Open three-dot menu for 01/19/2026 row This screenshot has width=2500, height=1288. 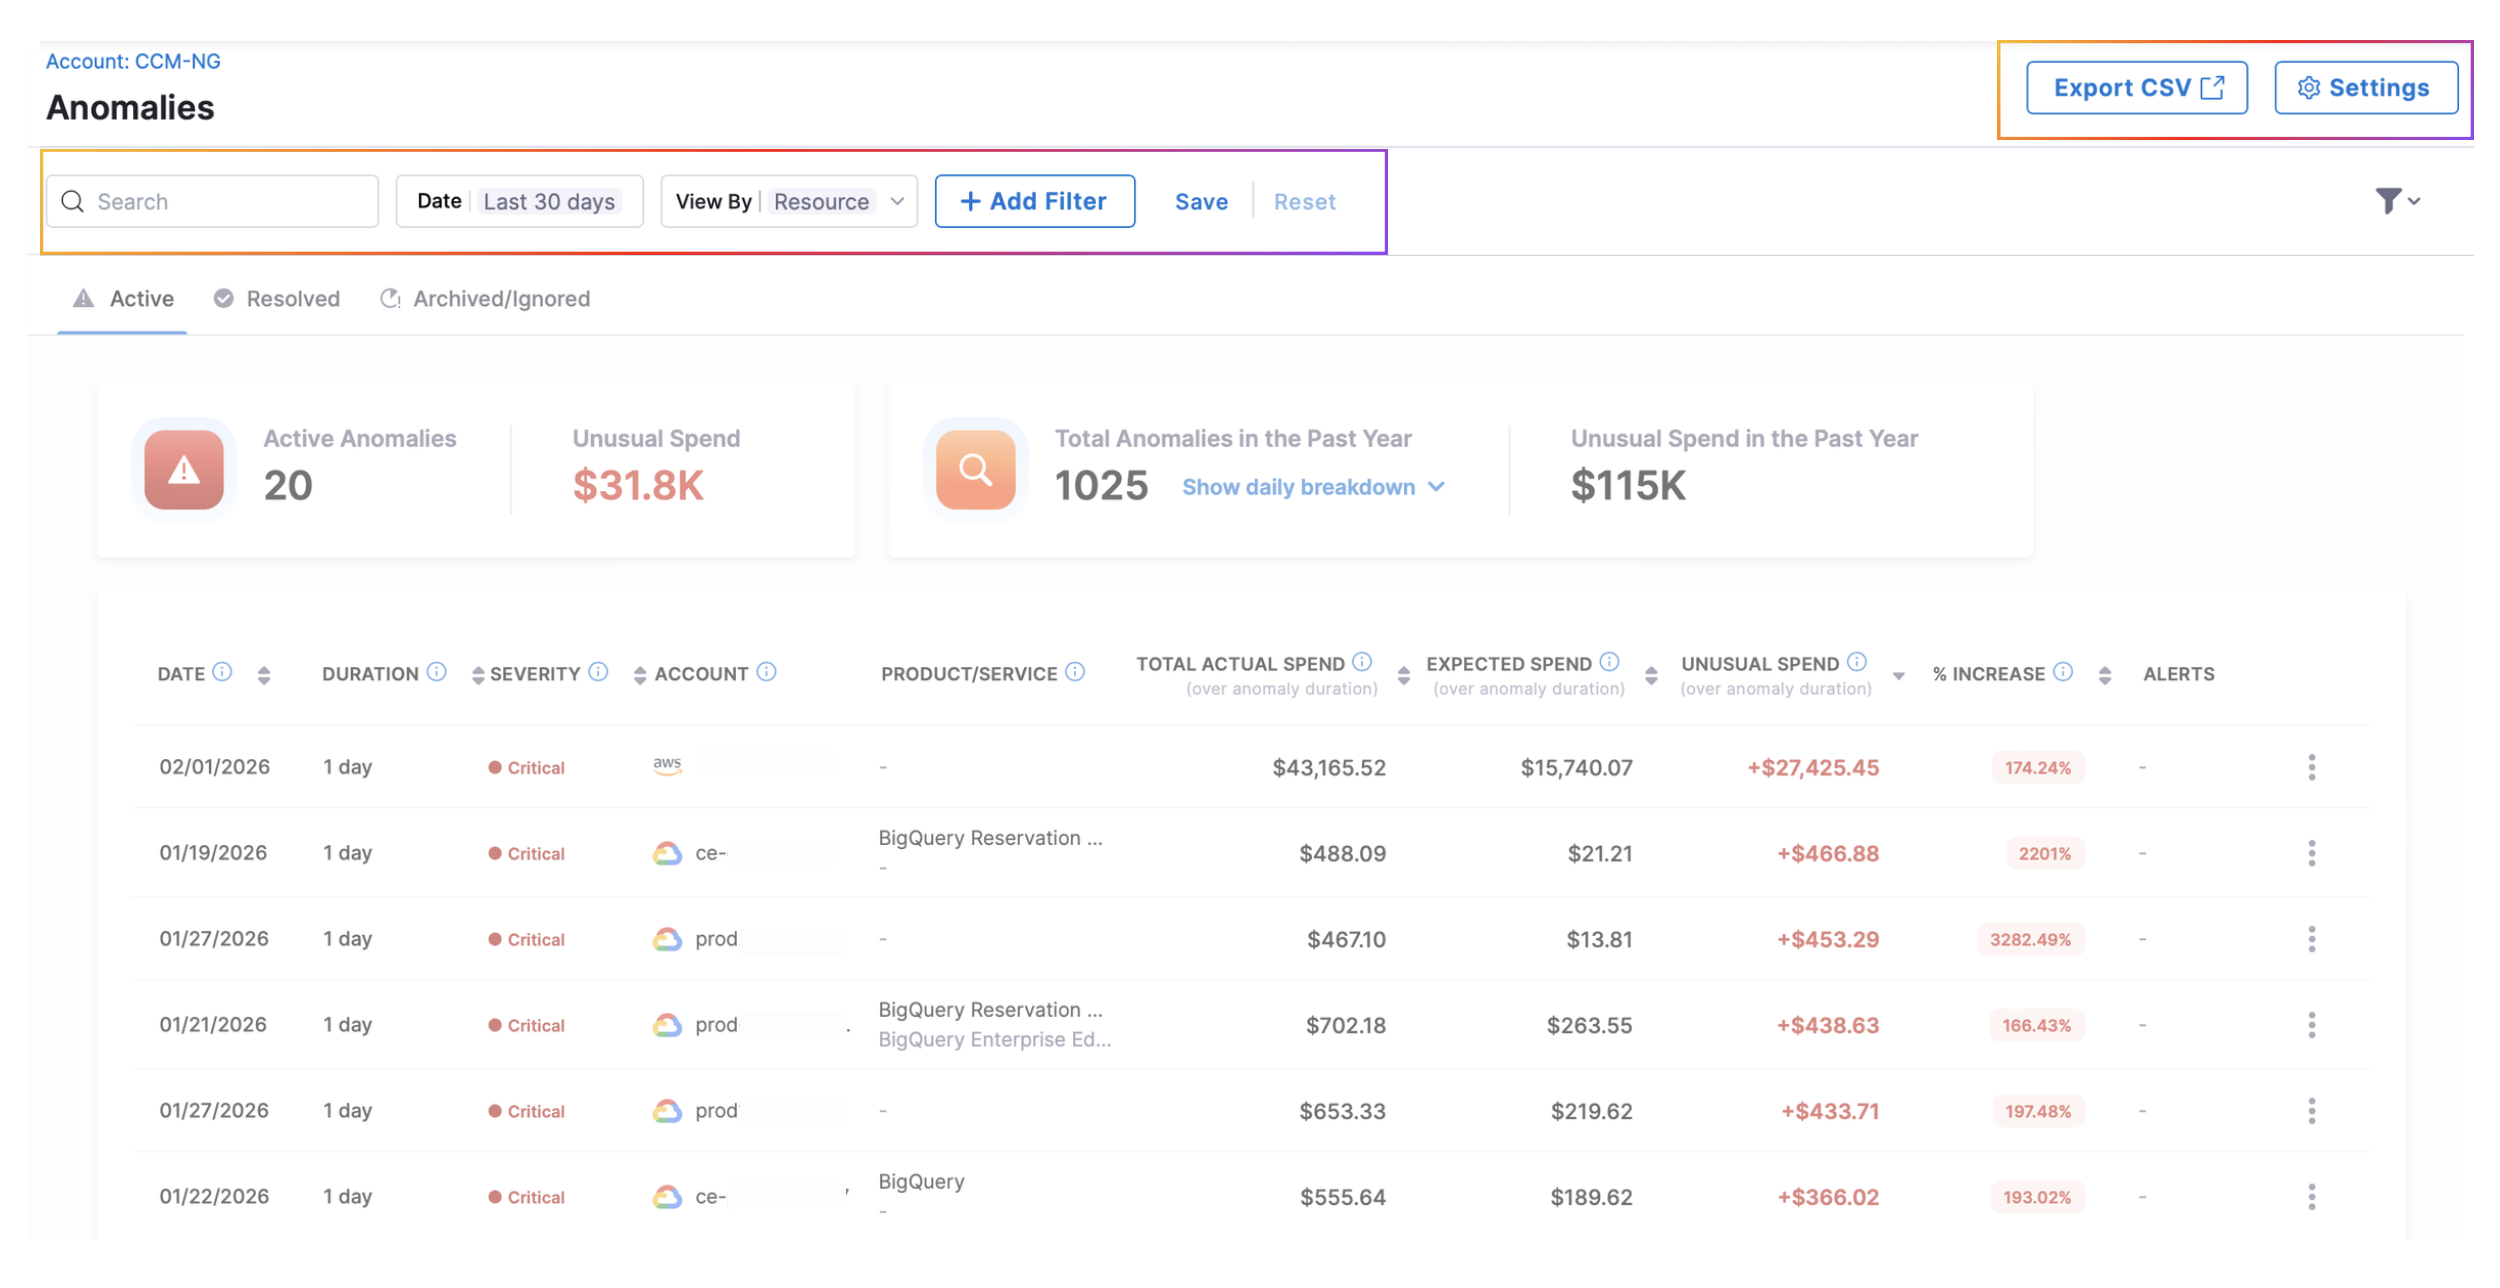tap(2311, 853)
